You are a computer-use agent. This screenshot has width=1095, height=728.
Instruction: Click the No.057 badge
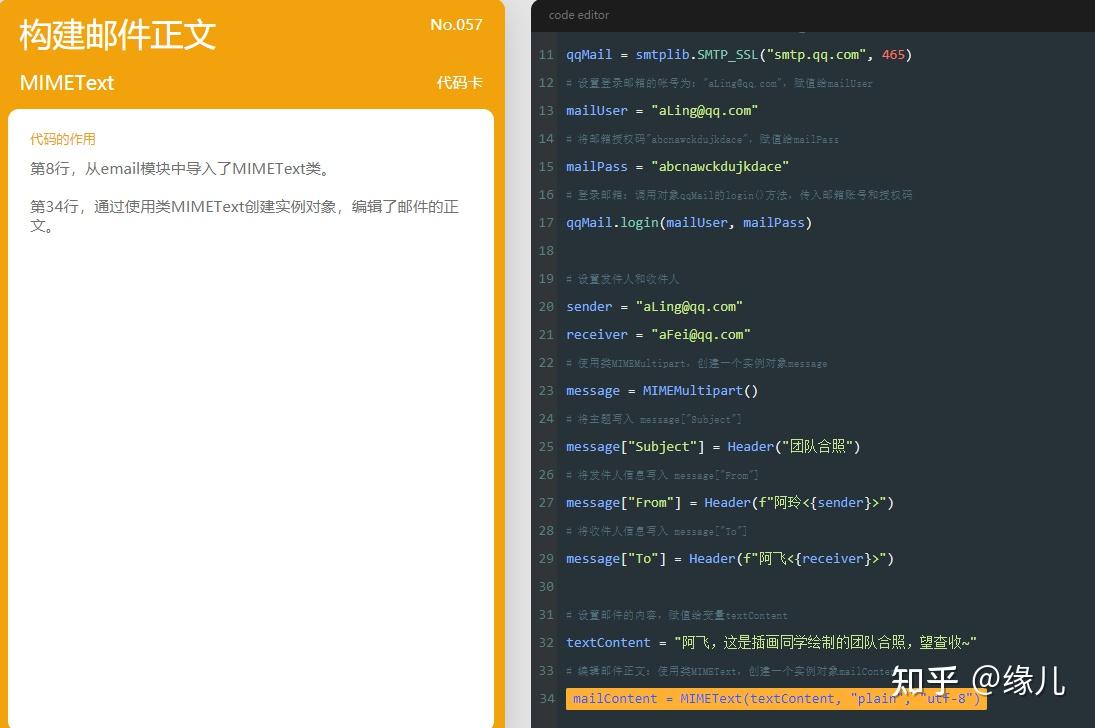456,24
